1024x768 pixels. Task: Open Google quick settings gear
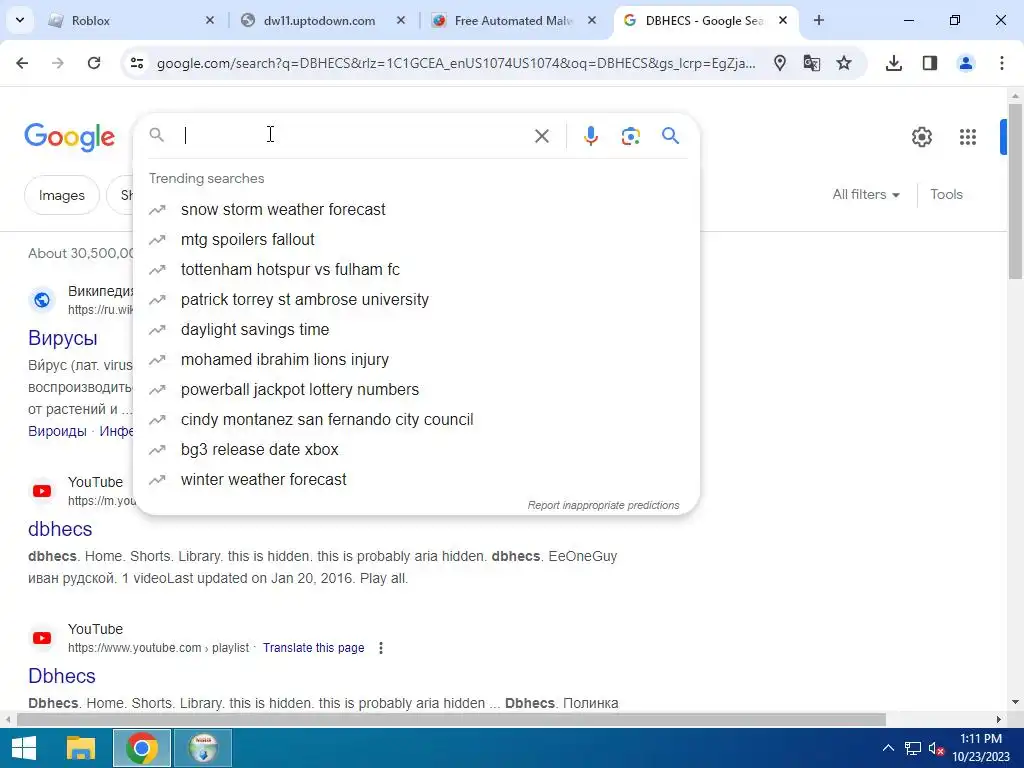coord(921,137)
